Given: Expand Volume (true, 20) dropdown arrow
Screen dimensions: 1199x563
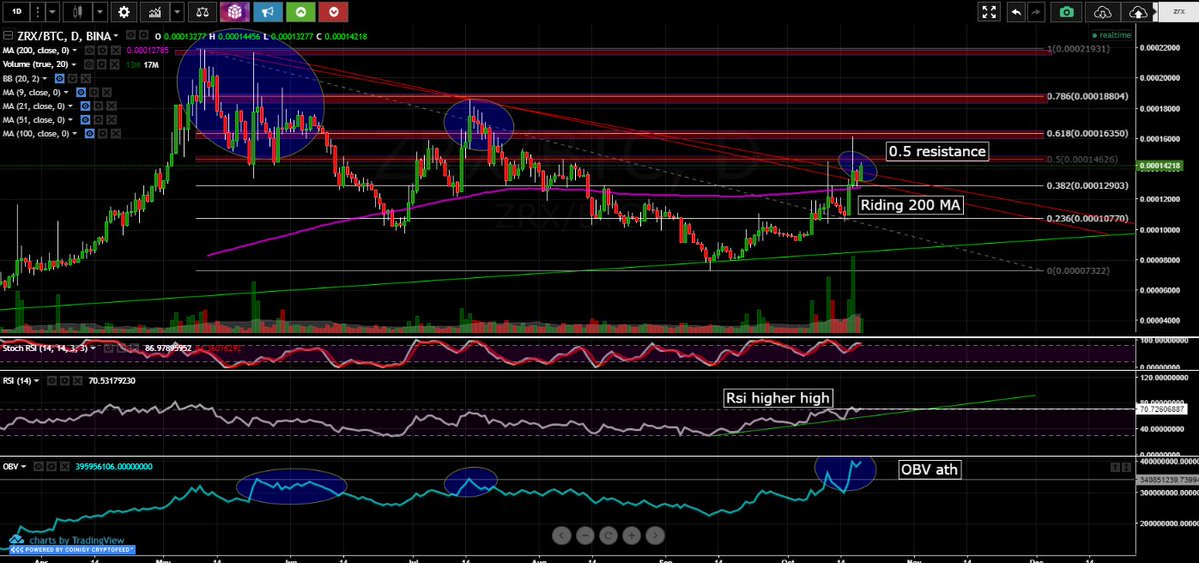Looking at the screenshot, I should (x=73, y=64).
